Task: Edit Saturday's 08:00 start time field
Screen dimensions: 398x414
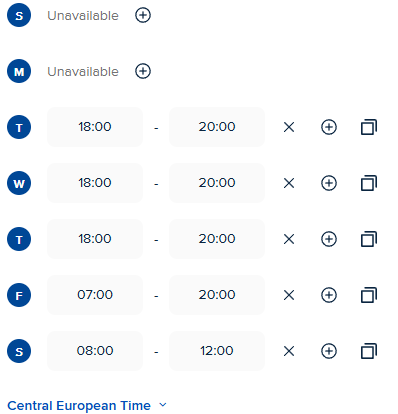Action: [x=95, y=351]
